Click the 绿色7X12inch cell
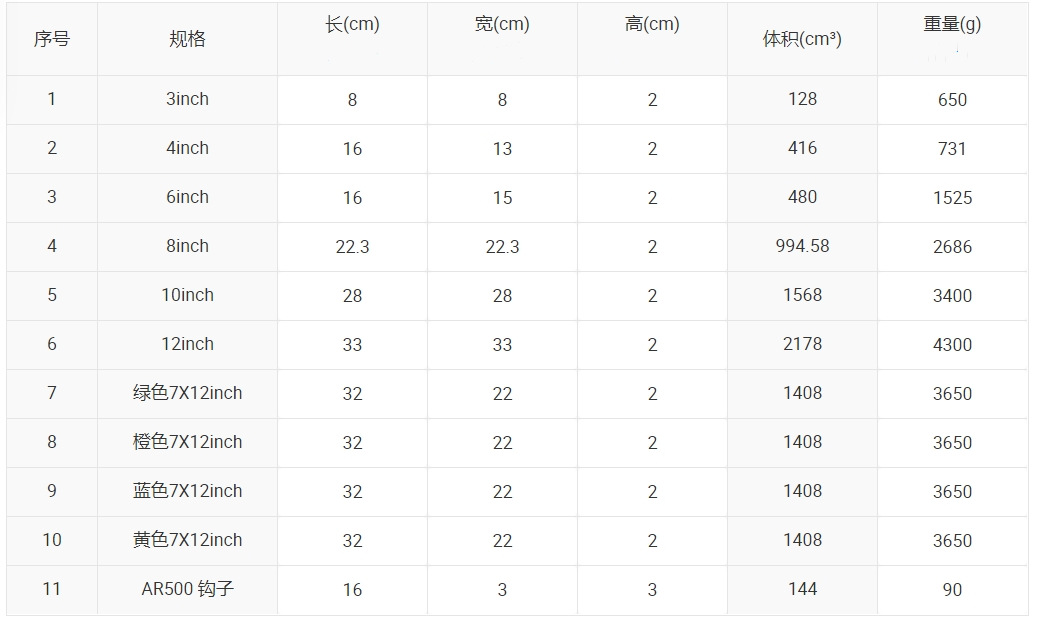The image size is (1041, 624). tap(187, 393)
